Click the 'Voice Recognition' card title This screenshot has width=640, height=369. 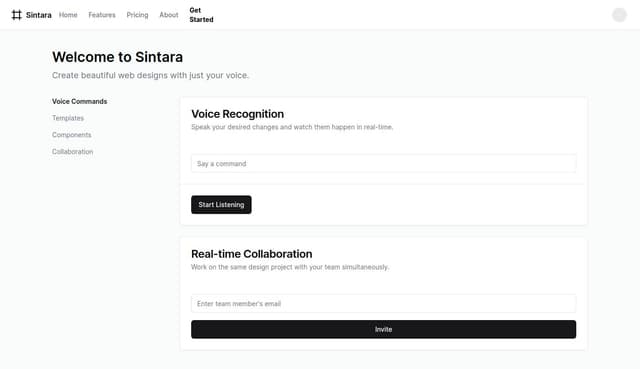click(x=238, y=114)
